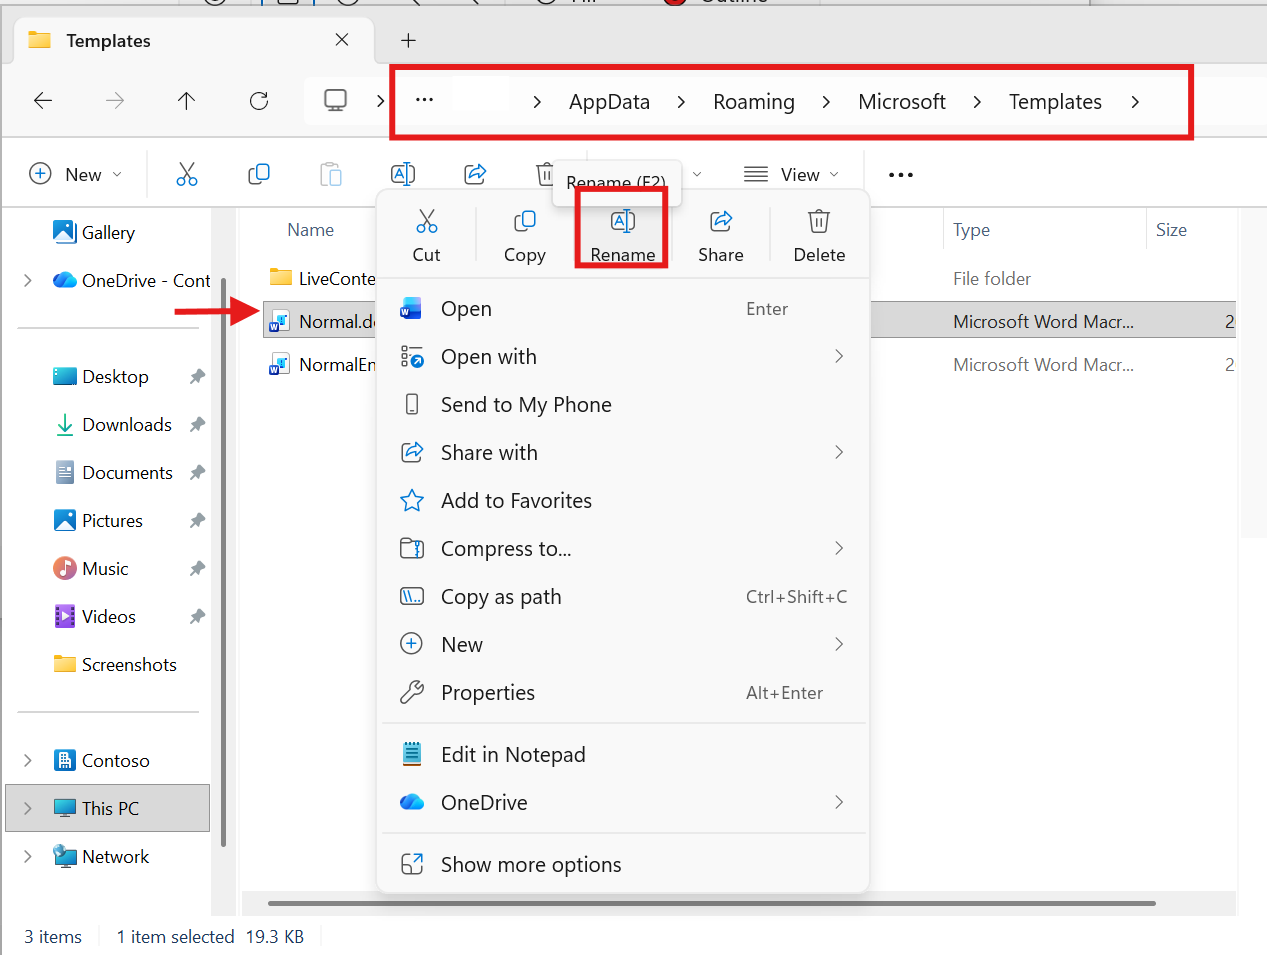The width and height of the screenshot is (1267, 955).
Task: Go up one folder level
Action: click(x=186, y=100)
